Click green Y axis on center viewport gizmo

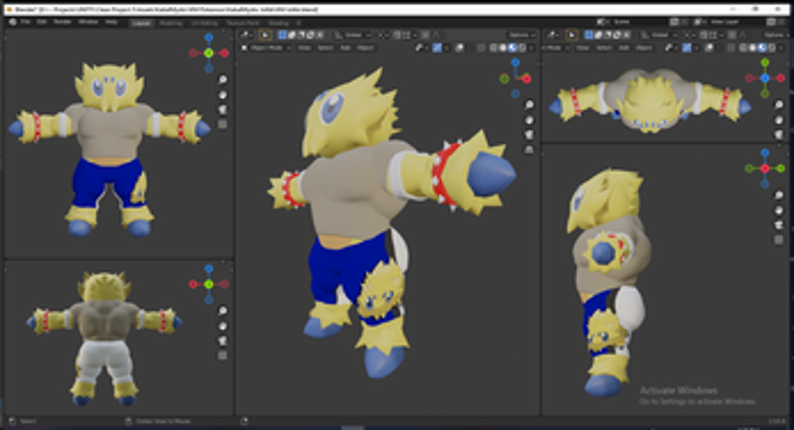click(504, 79)
